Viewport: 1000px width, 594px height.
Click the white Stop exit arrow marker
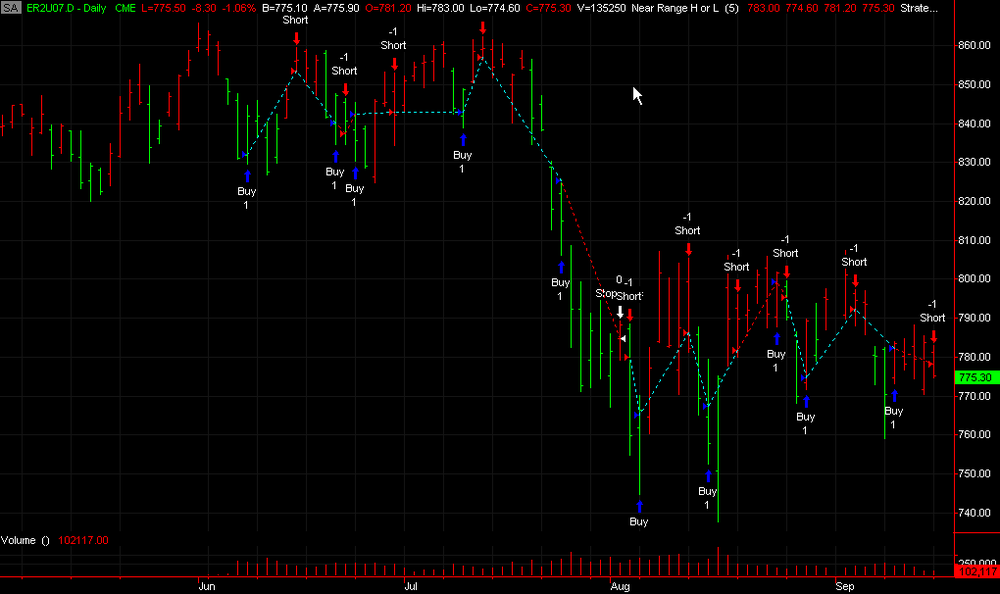click(x=620, y=312)
